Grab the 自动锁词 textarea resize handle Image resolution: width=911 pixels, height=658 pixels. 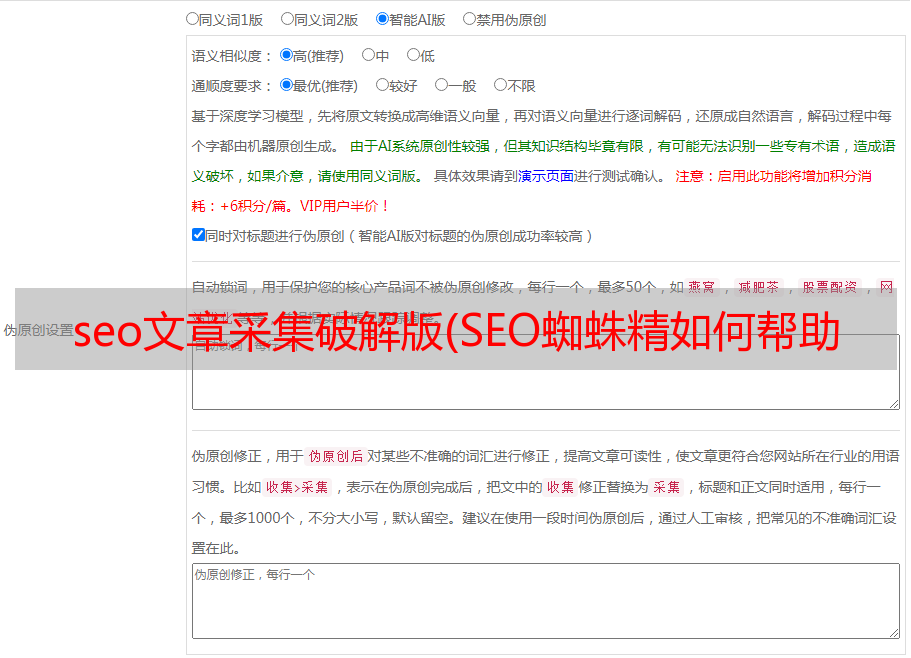[894, 404]
